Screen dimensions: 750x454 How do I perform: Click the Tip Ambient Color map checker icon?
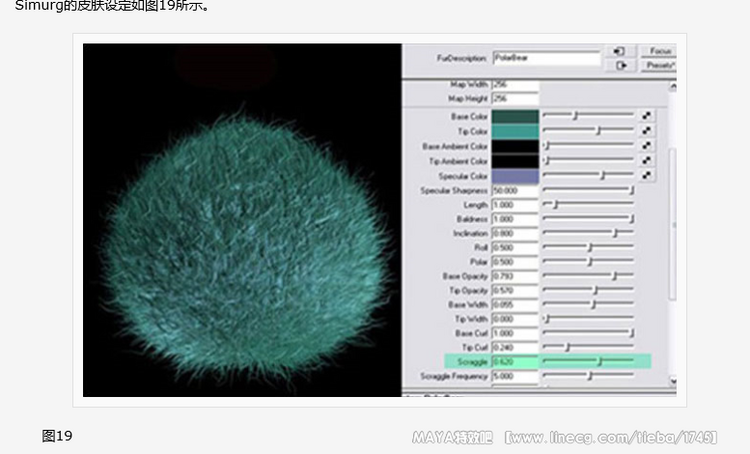(646, 160)
